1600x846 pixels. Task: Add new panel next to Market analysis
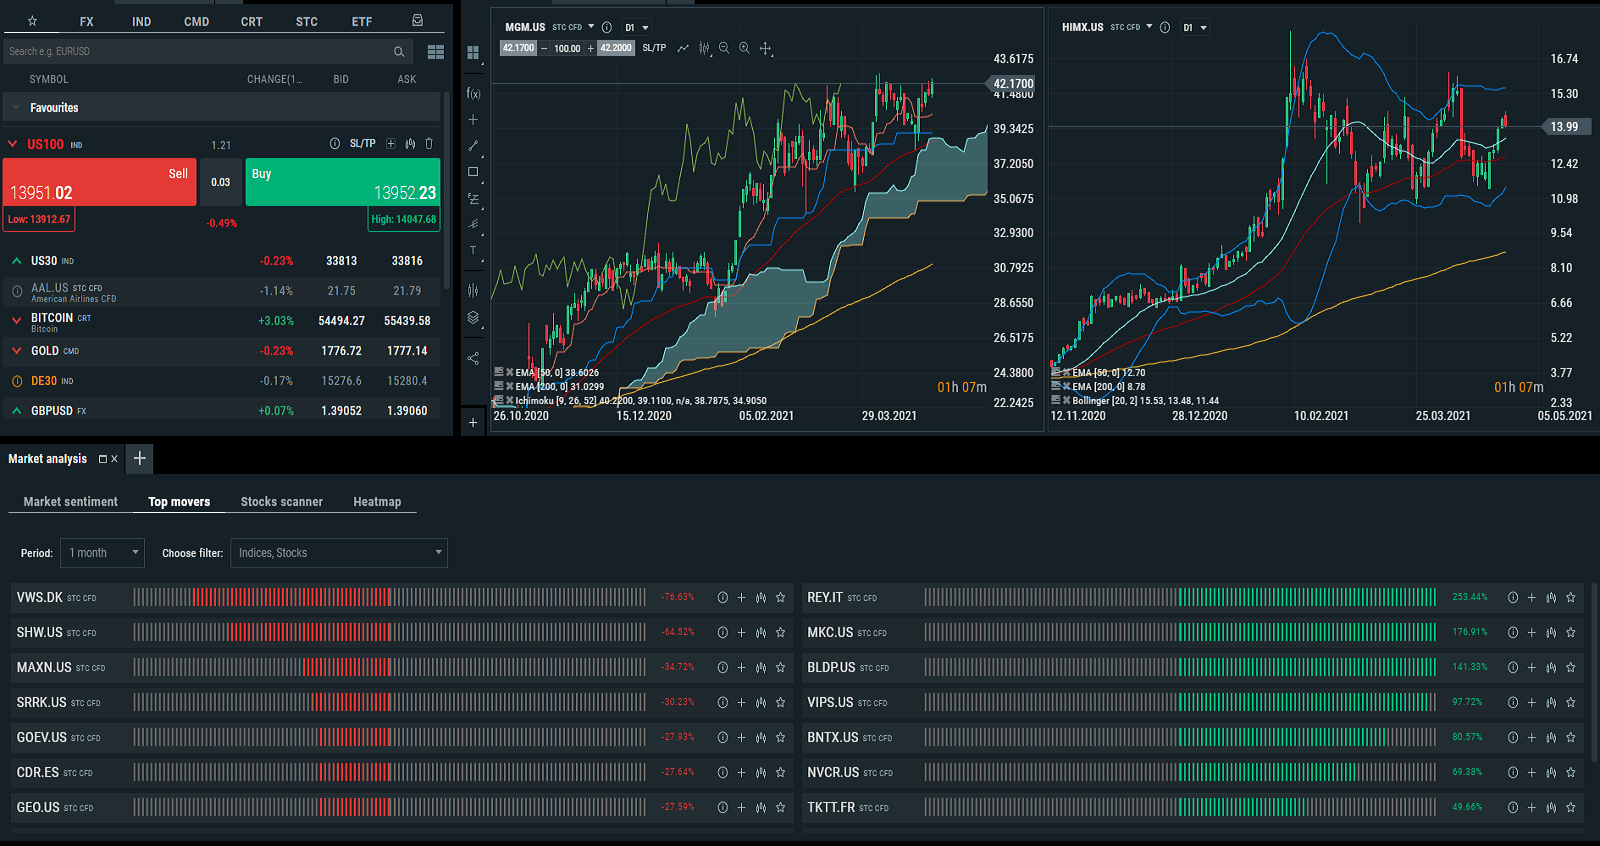[x=140, y=459]
